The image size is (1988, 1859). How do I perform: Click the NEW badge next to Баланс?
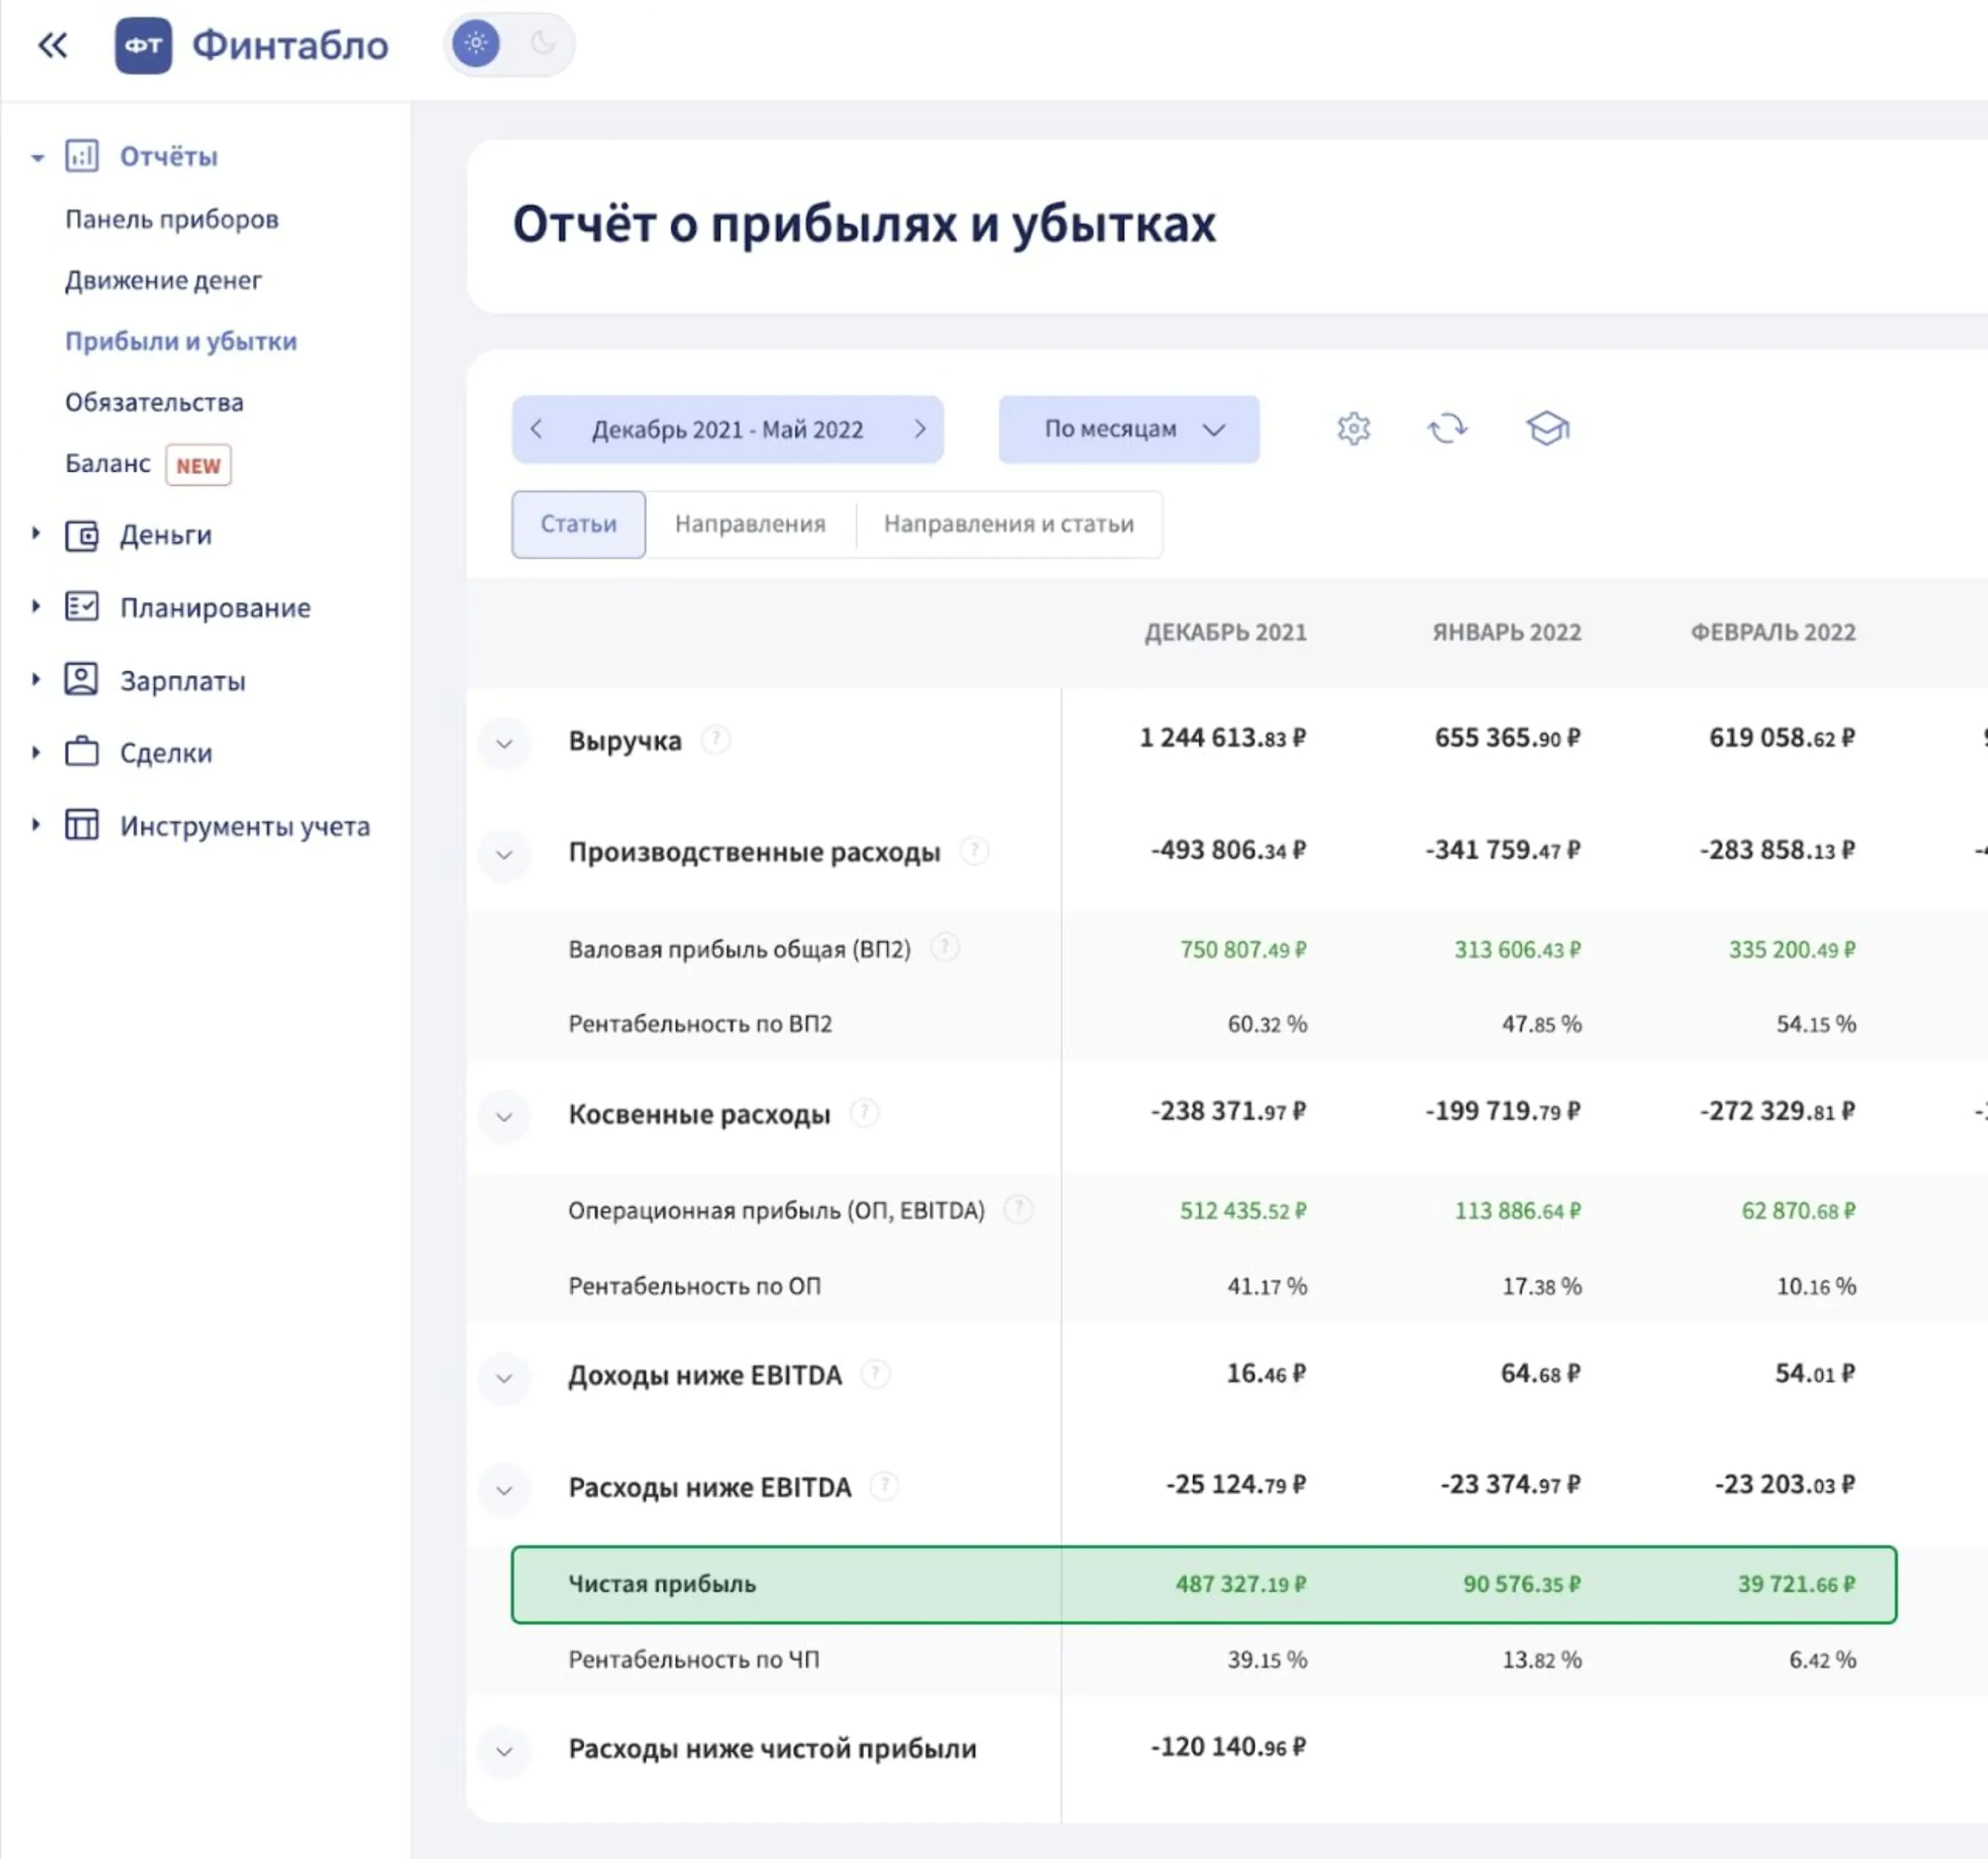click(x=198, y=465)
